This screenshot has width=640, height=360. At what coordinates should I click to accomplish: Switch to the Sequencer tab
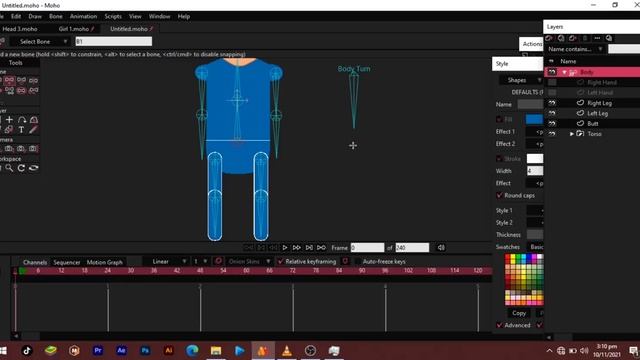67,262
